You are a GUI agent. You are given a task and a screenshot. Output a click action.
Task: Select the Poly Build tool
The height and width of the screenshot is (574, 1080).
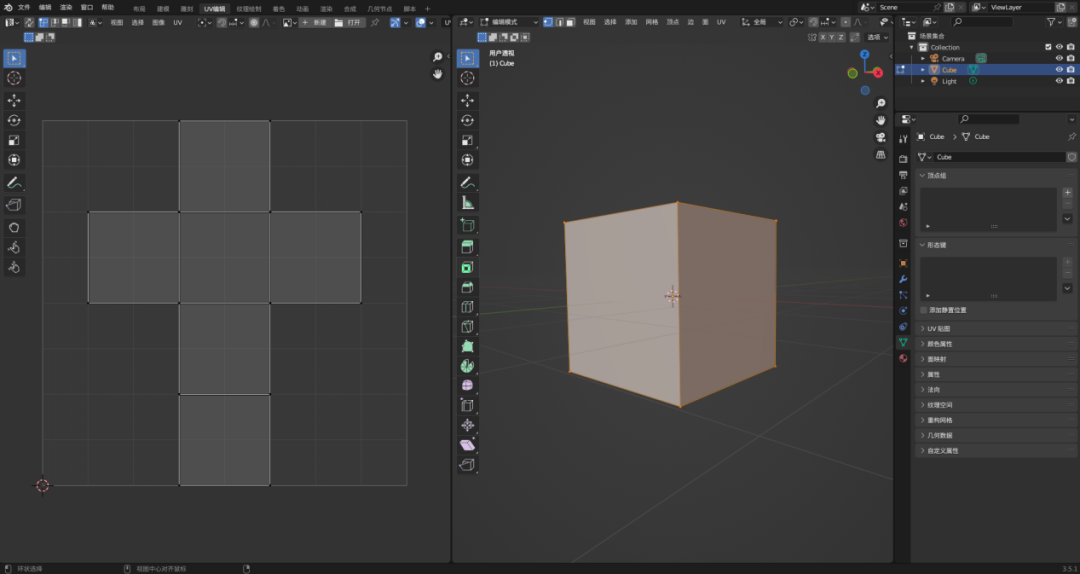tap(468, 346)
